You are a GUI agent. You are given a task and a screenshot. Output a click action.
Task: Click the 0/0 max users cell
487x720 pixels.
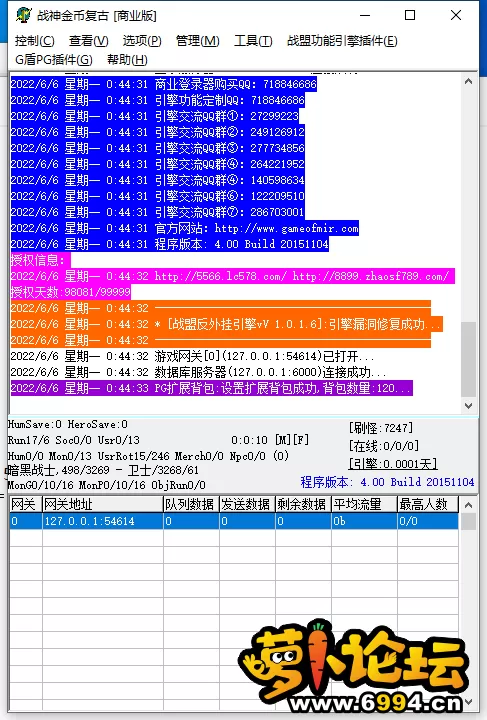click(x=428, y=521)
